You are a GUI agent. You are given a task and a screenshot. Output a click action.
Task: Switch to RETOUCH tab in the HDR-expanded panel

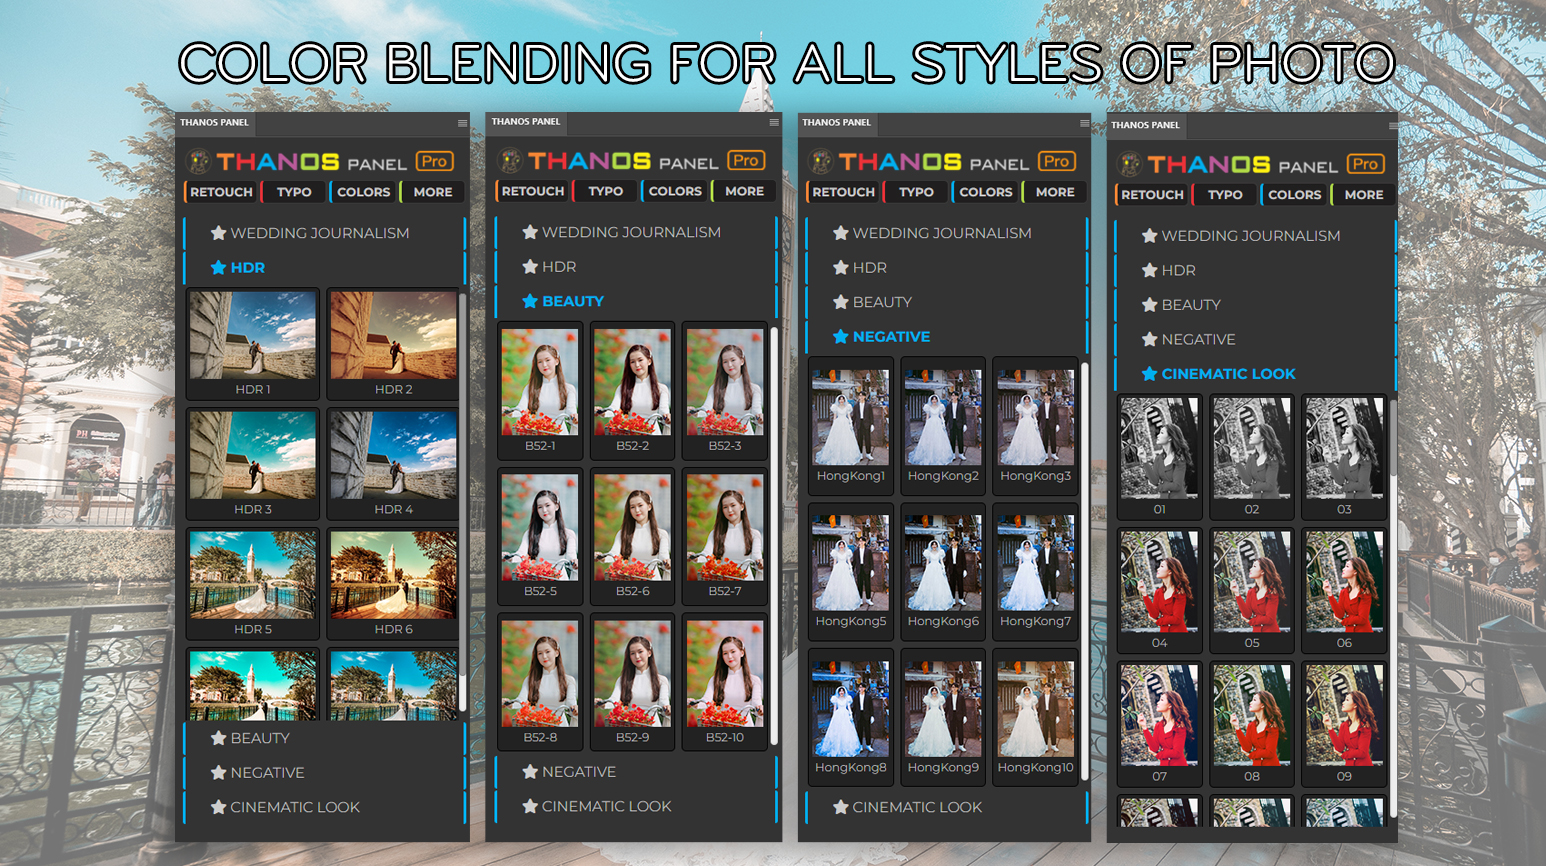click(221, 192)
